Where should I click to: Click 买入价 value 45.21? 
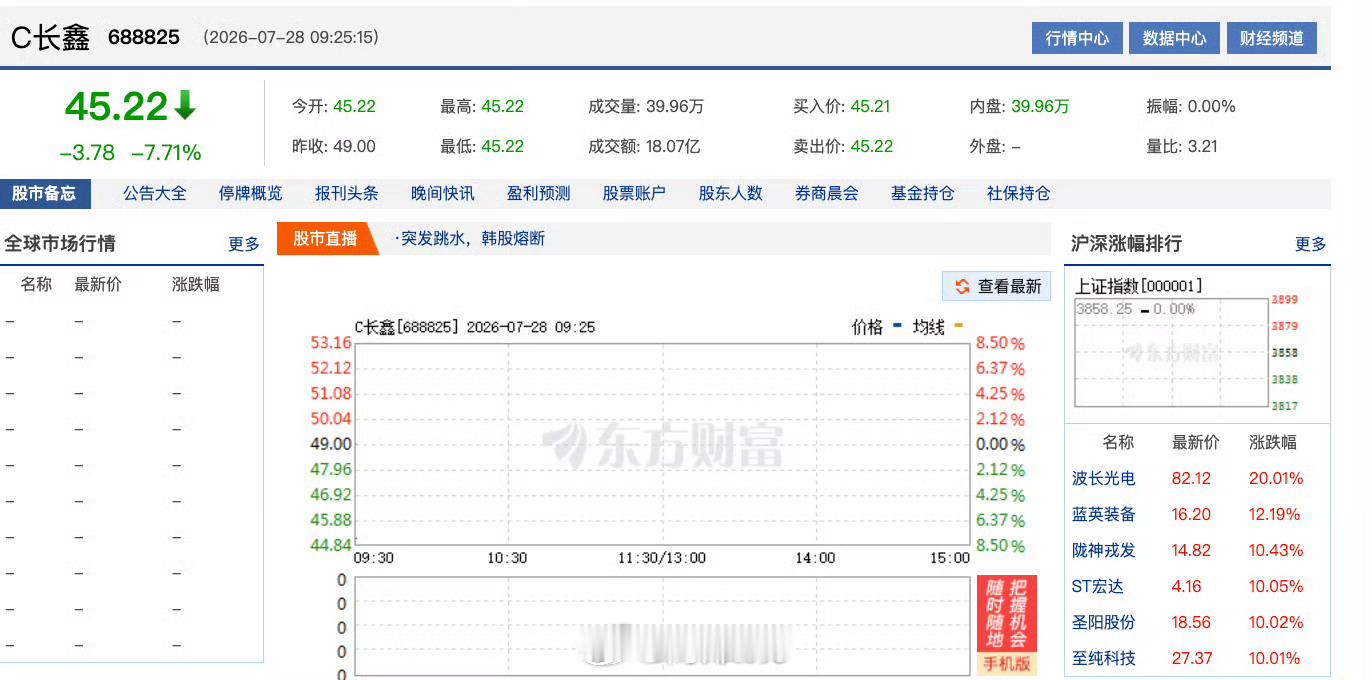870,106
